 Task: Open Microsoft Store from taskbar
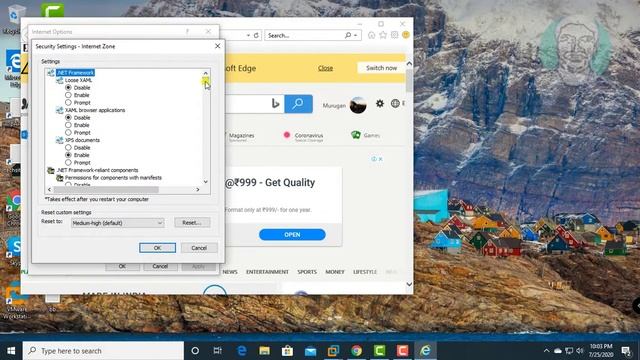click(287, 351)
